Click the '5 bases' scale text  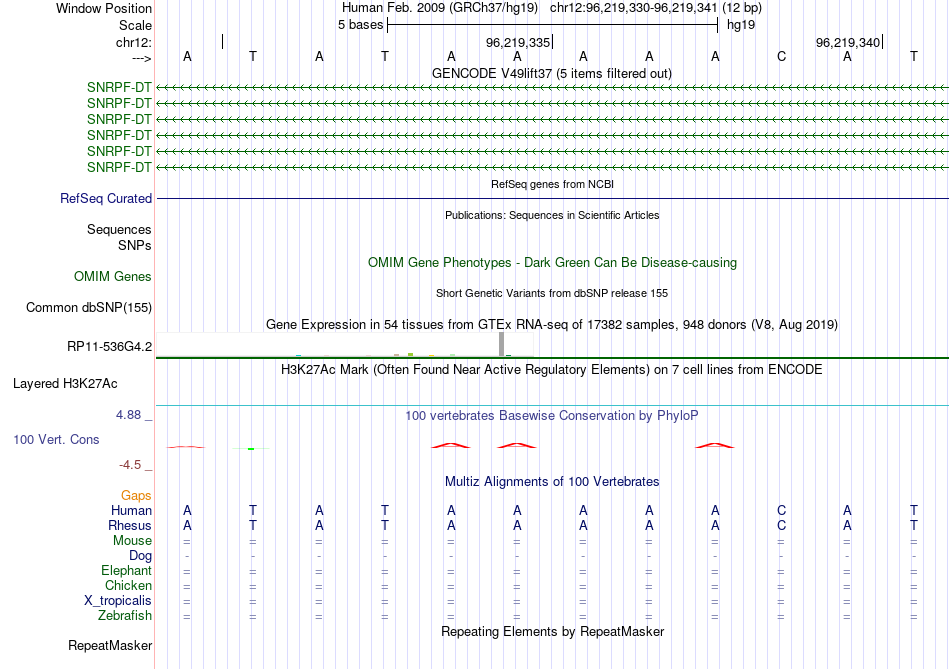360,25
